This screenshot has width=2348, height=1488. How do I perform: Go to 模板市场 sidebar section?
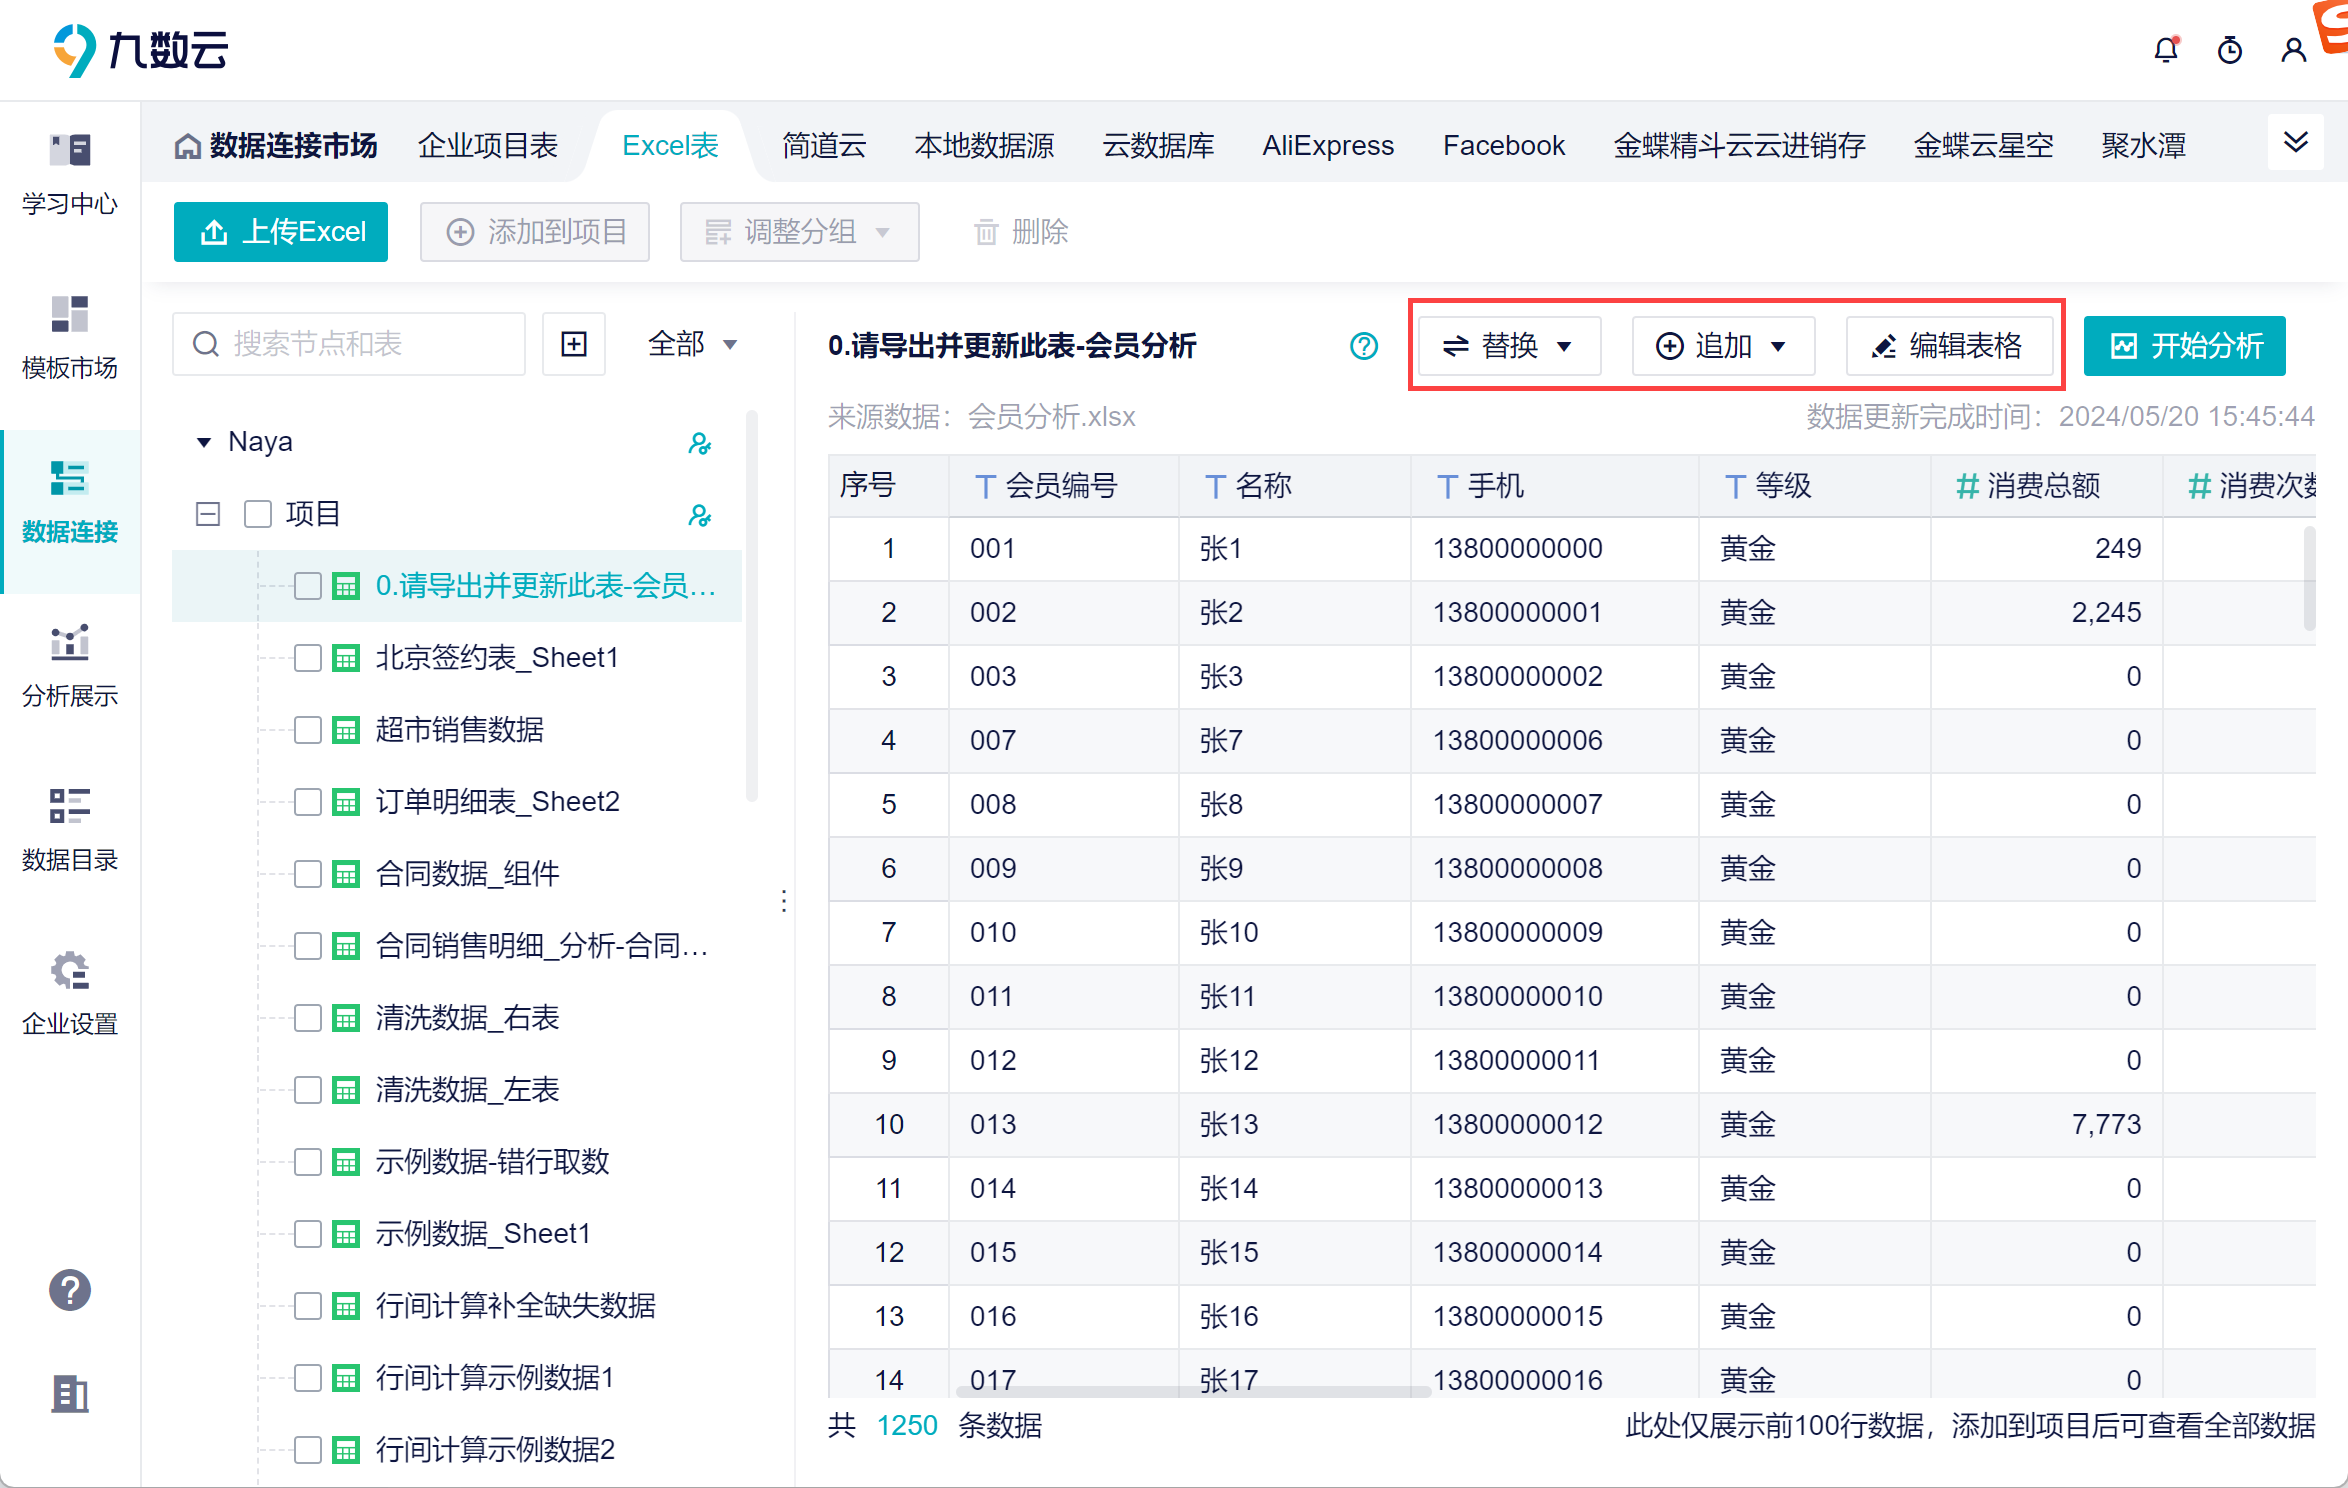70,338
